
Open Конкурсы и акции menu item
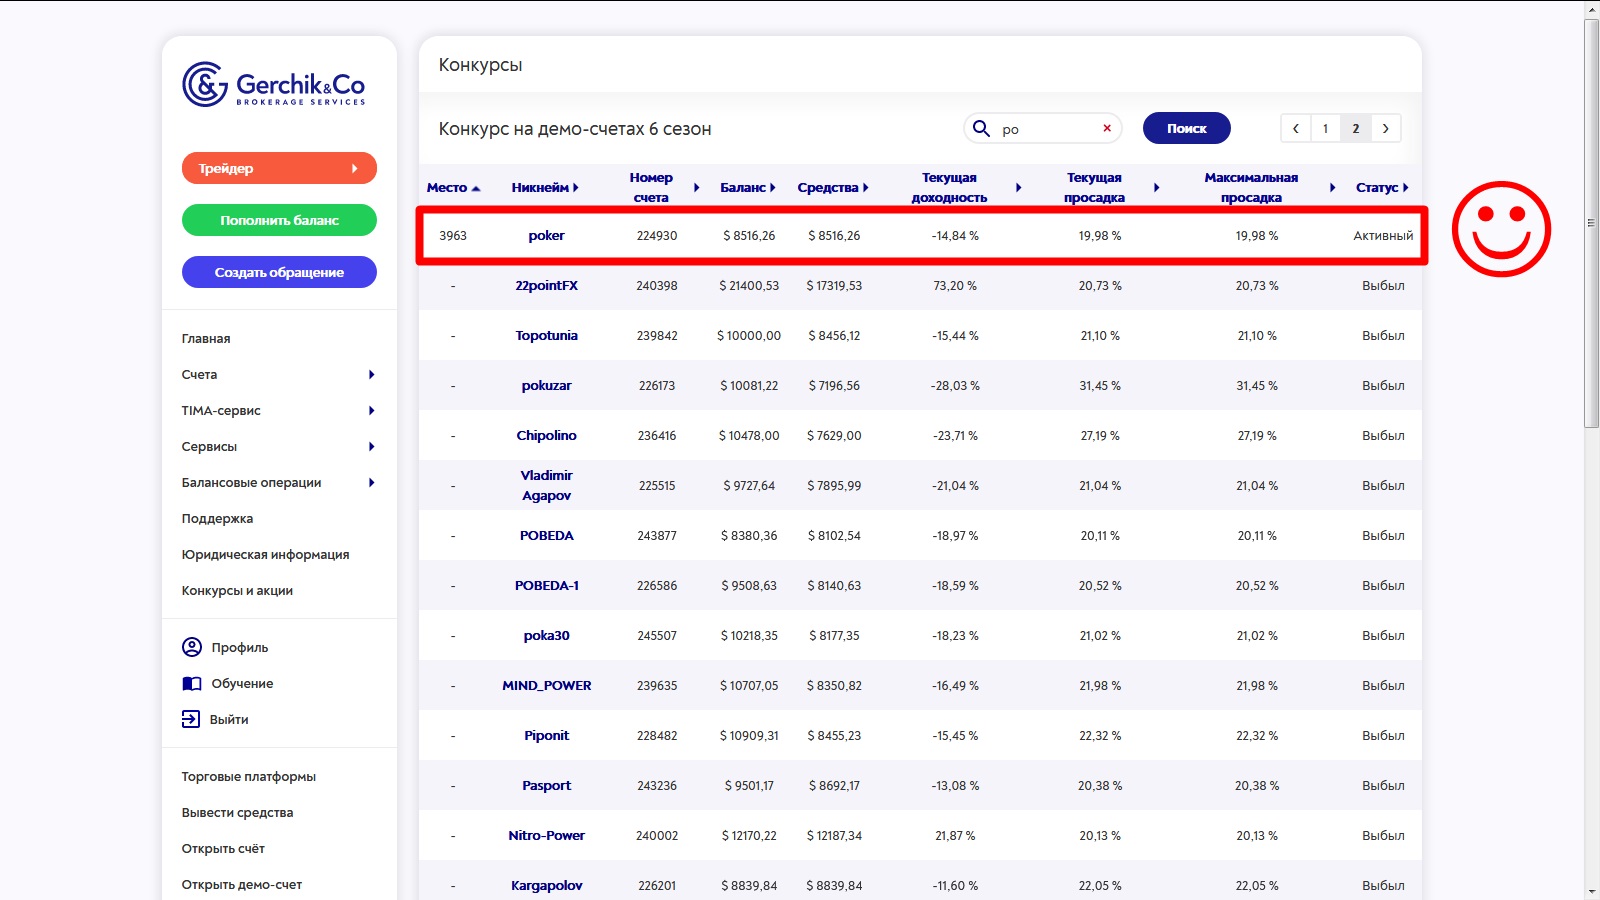[237, 591]
